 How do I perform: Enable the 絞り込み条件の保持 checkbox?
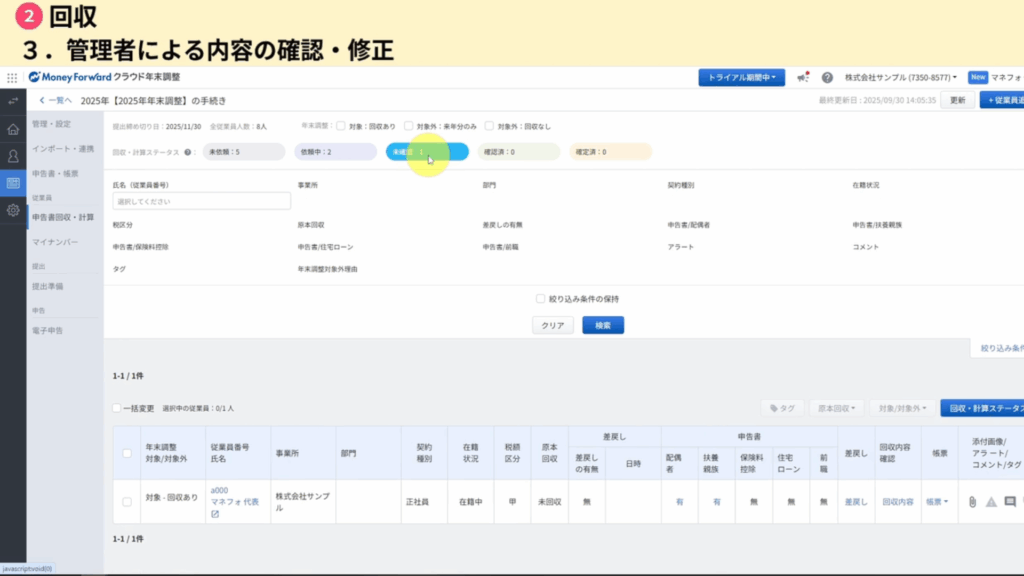[x=541, y=298]
